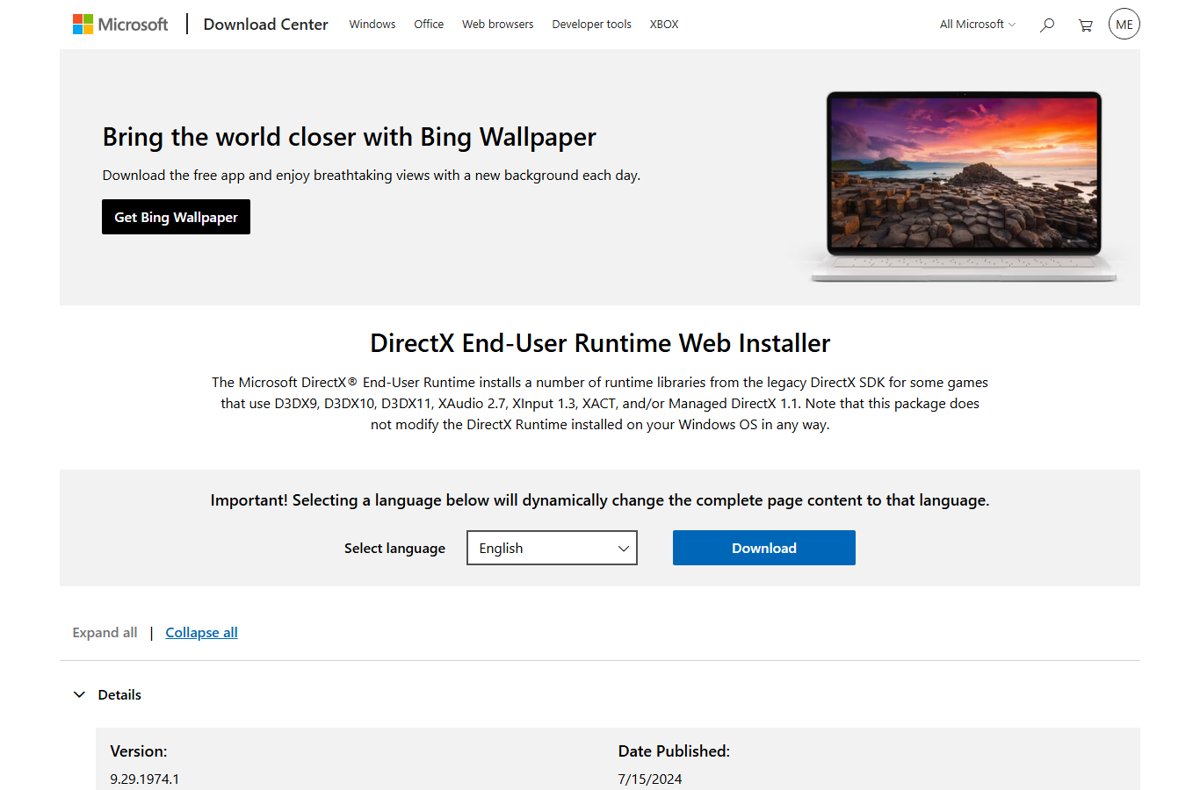1200x790 pixels.
Task: Collapse the Details section chevron
Action: point(79,695)
